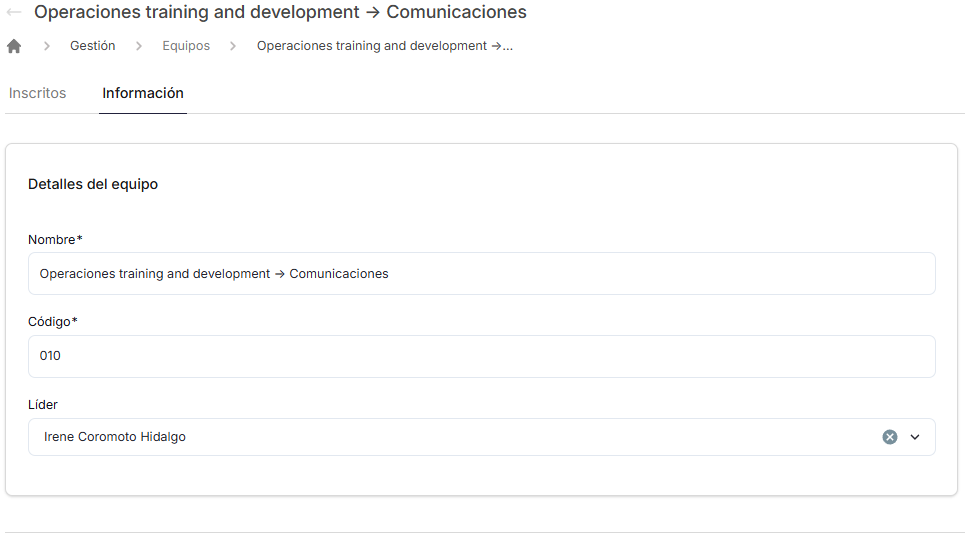Click the Nombre* field label
Screen dimensions: 965x537
pyautogui.click(x=55, y=240)
